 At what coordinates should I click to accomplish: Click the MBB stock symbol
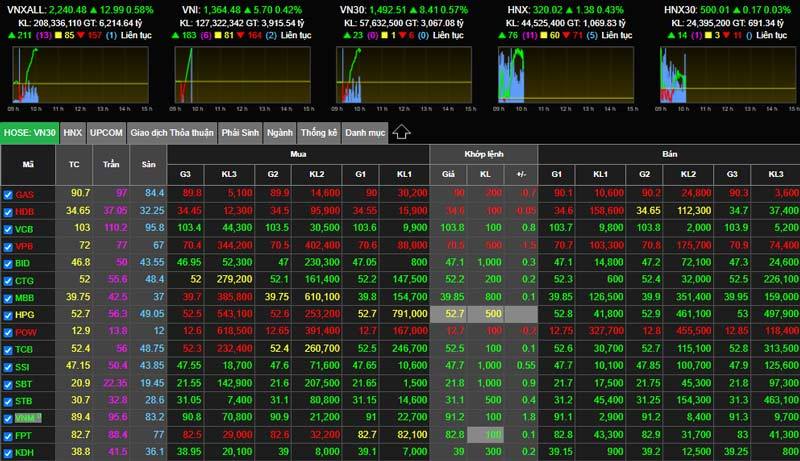(26, 298)
